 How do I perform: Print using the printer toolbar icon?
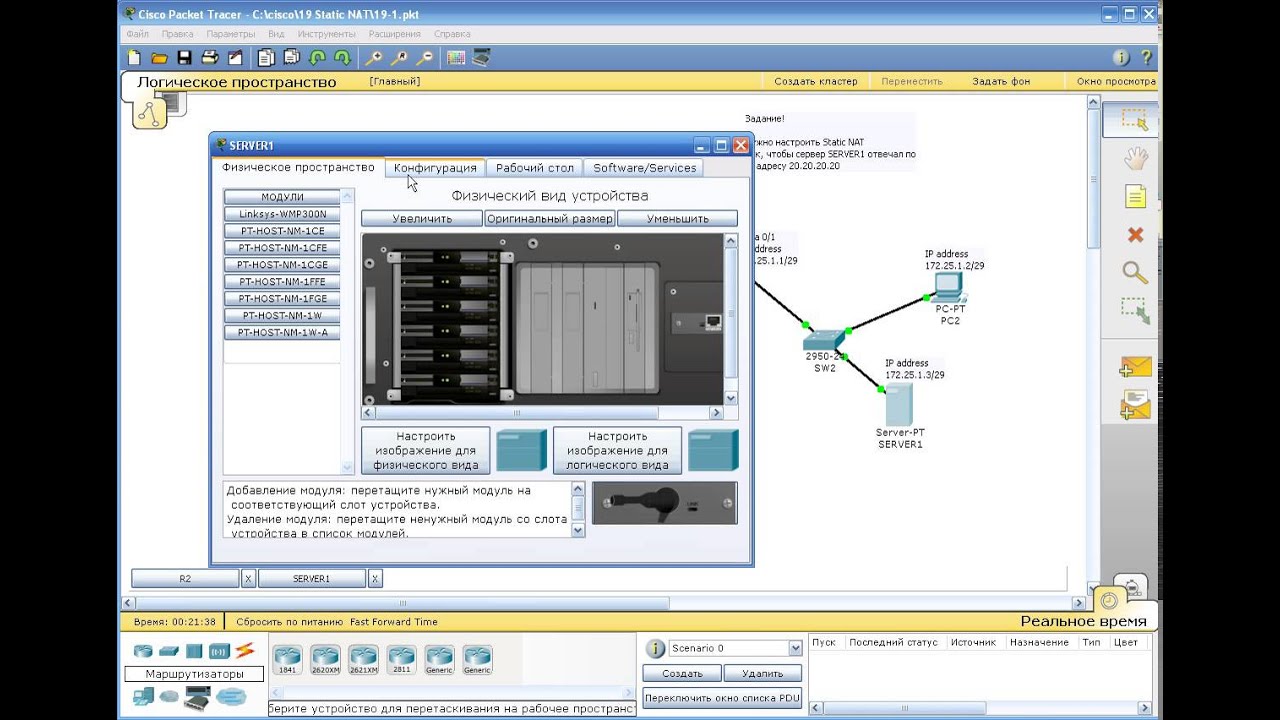pos(210,58)
